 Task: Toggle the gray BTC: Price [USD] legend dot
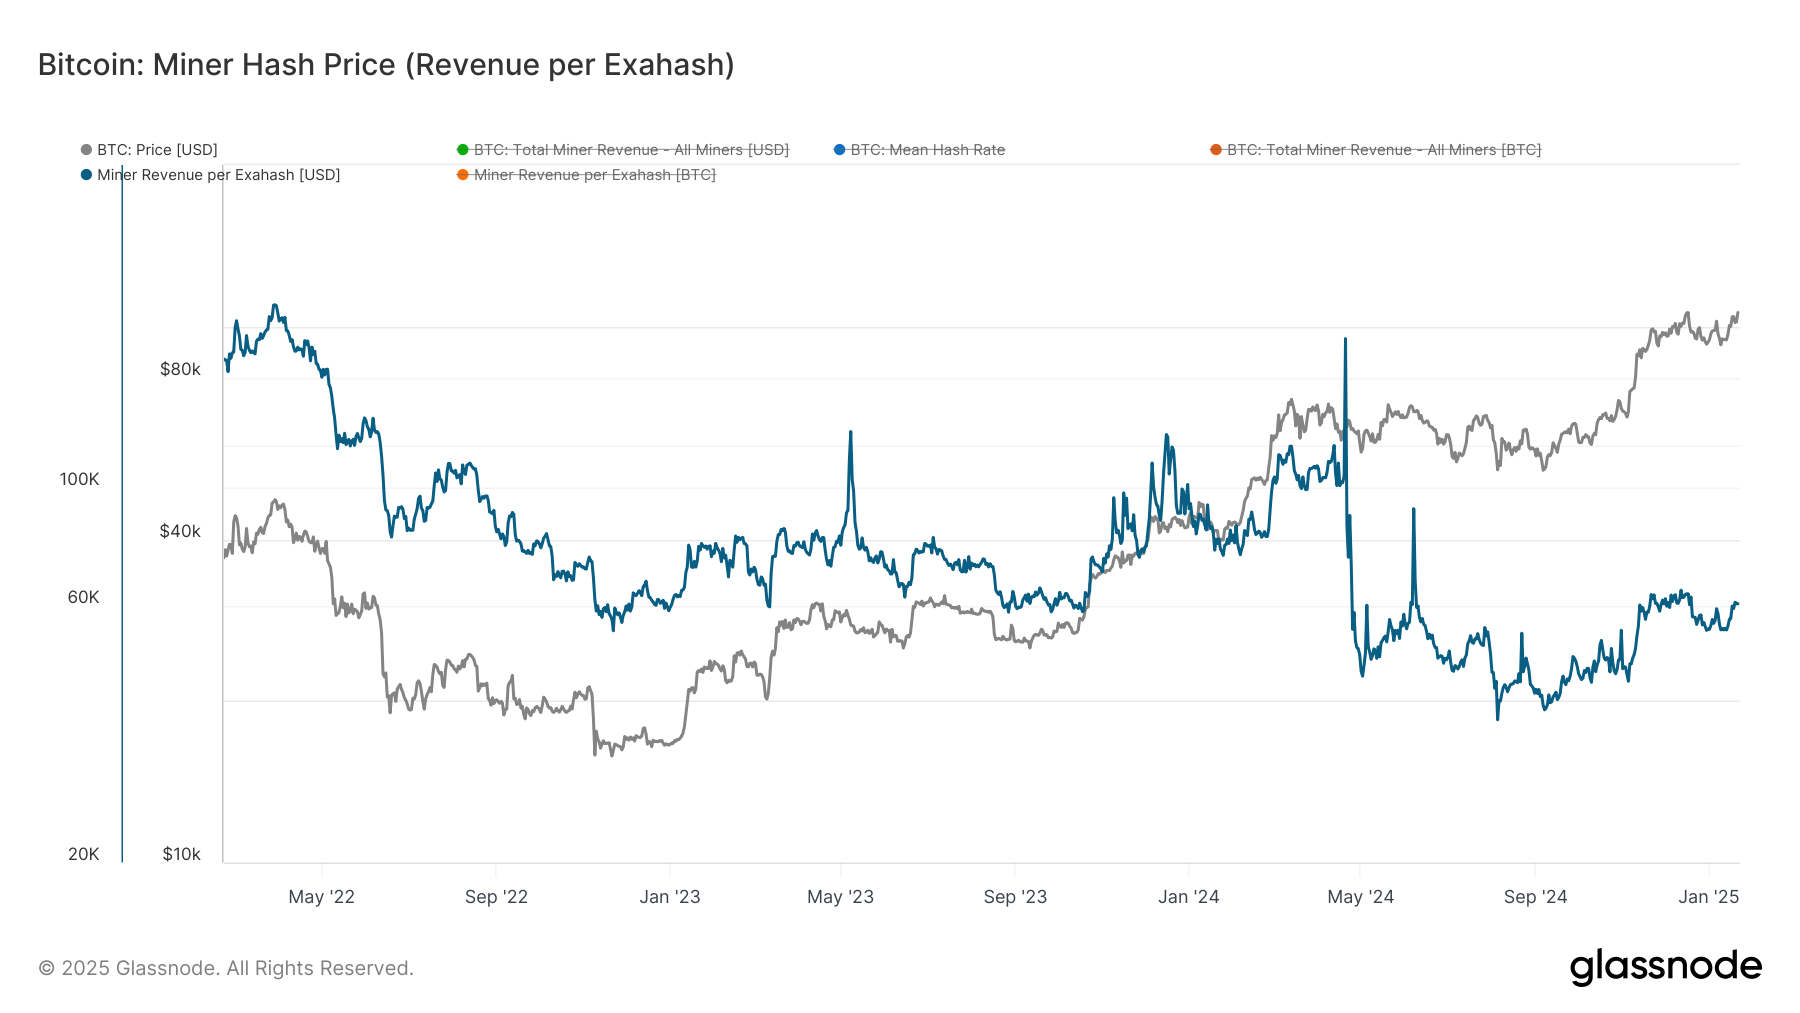[88, 149]
